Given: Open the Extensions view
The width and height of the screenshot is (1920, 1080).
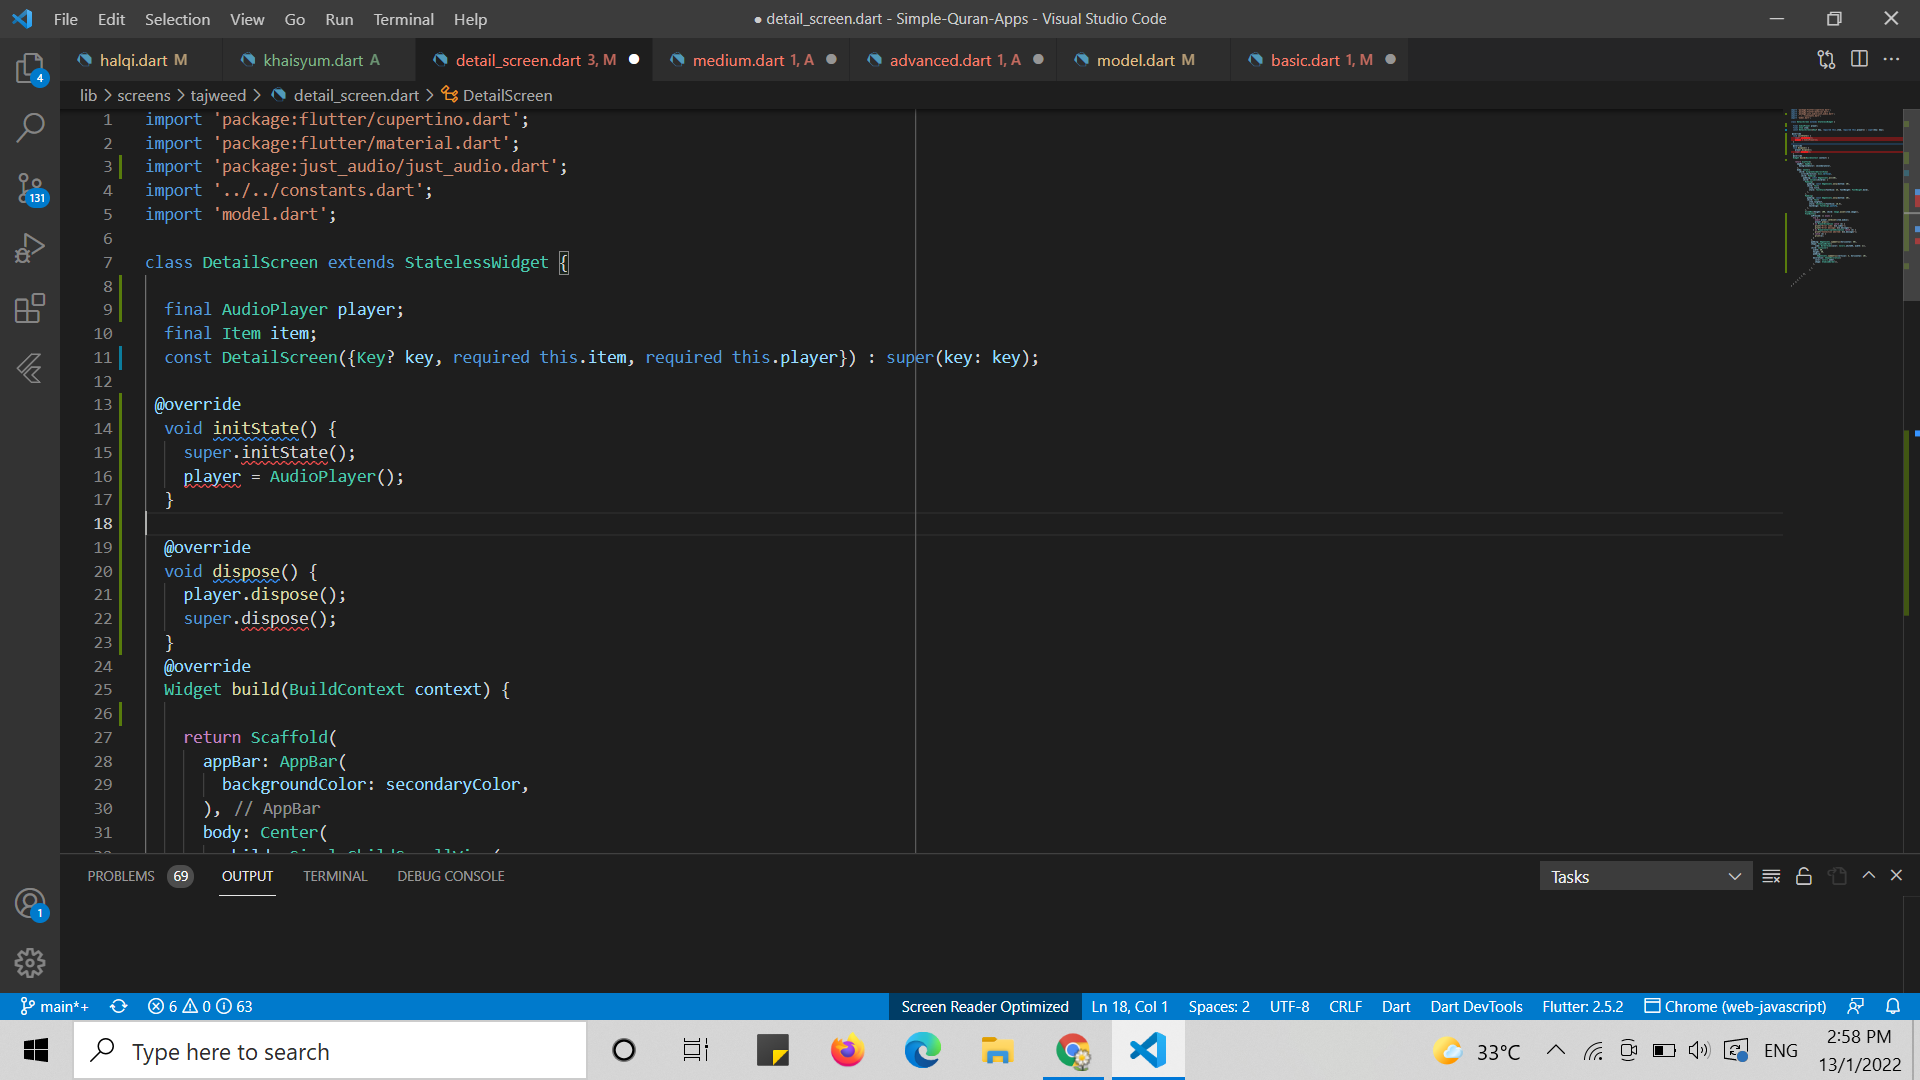Looking at the screenshot, I should pyautogui.click(x=30, y=308).
